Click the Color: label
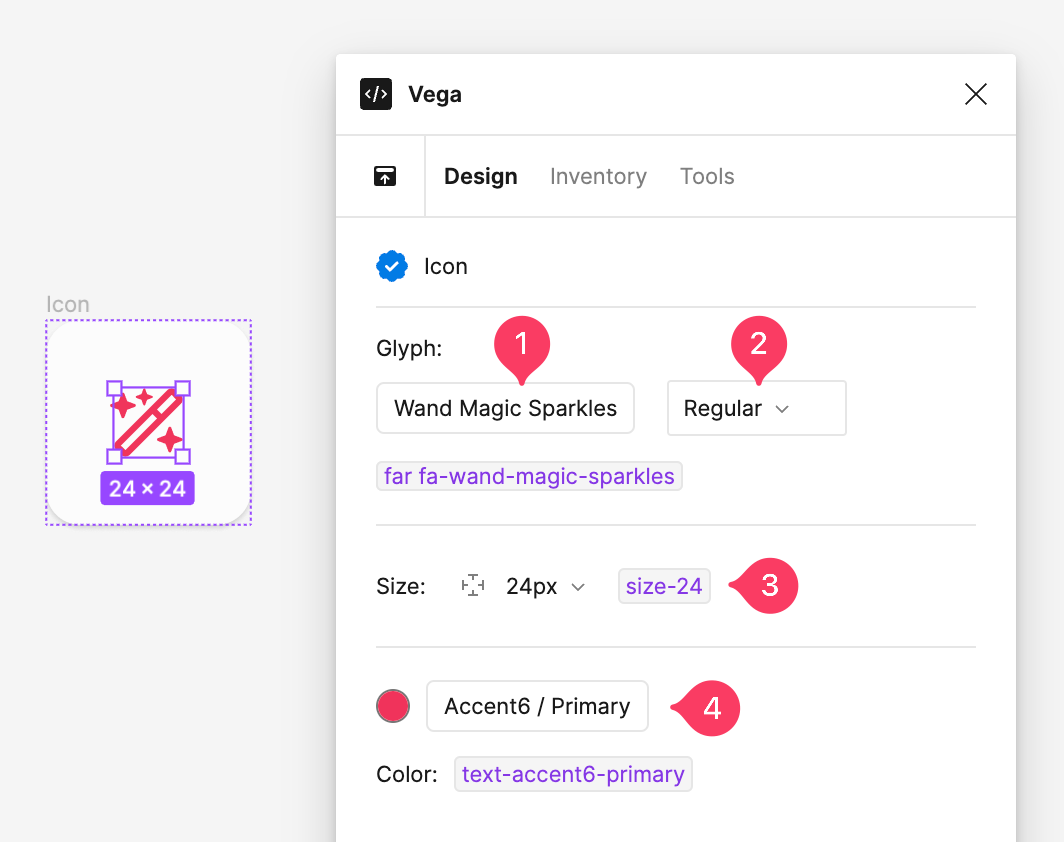The image size is (1064, 842). coord(406,774)
